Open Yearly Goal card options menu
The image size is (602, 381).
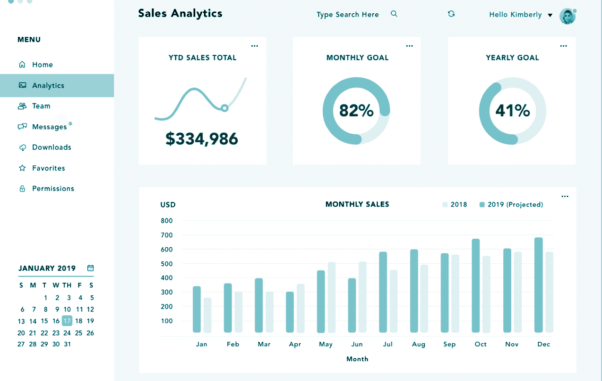tap(563, 46)
